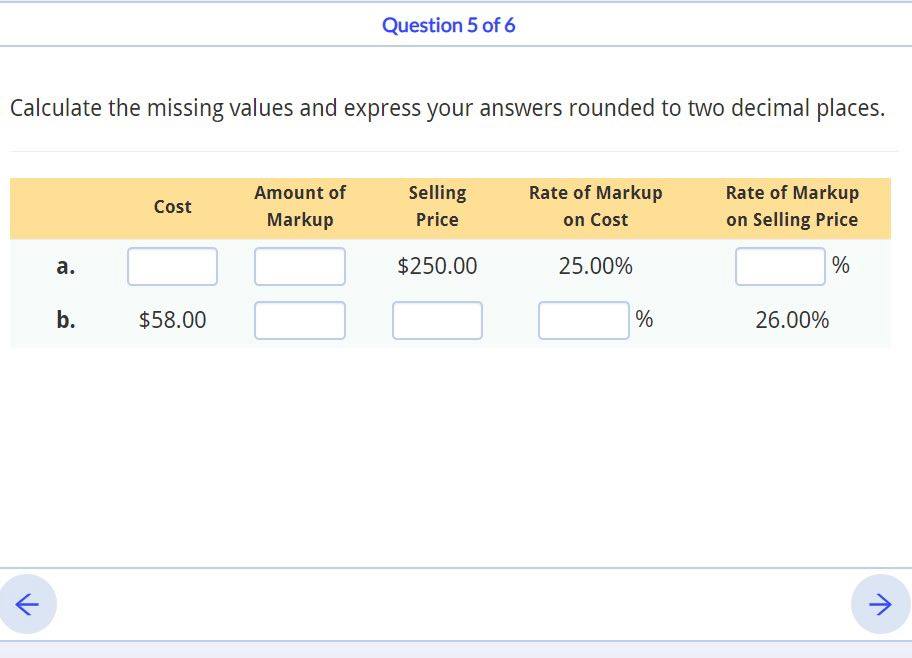Click the instruction text about rounding answers
Screen dimensions: 912x658
(x=448, y=108)
